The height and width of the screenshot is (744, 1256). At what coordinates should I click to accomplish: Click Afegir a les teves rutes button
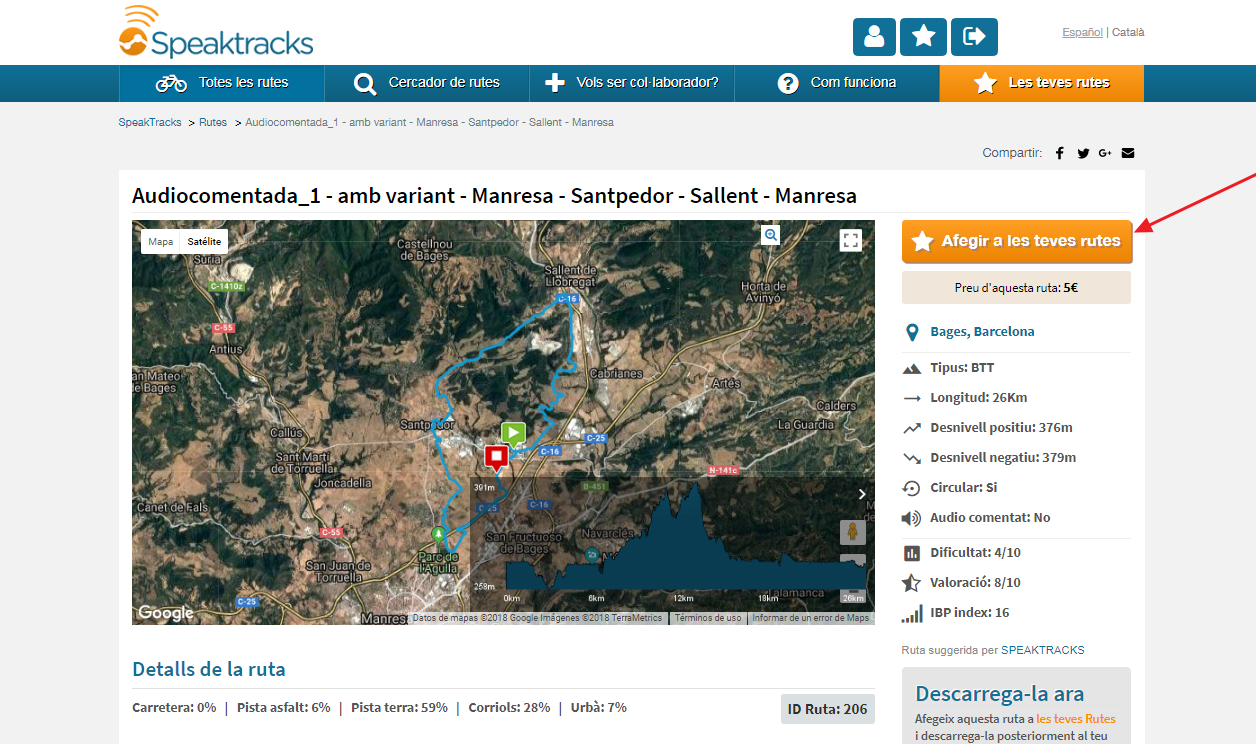[x=1017, y=241]
